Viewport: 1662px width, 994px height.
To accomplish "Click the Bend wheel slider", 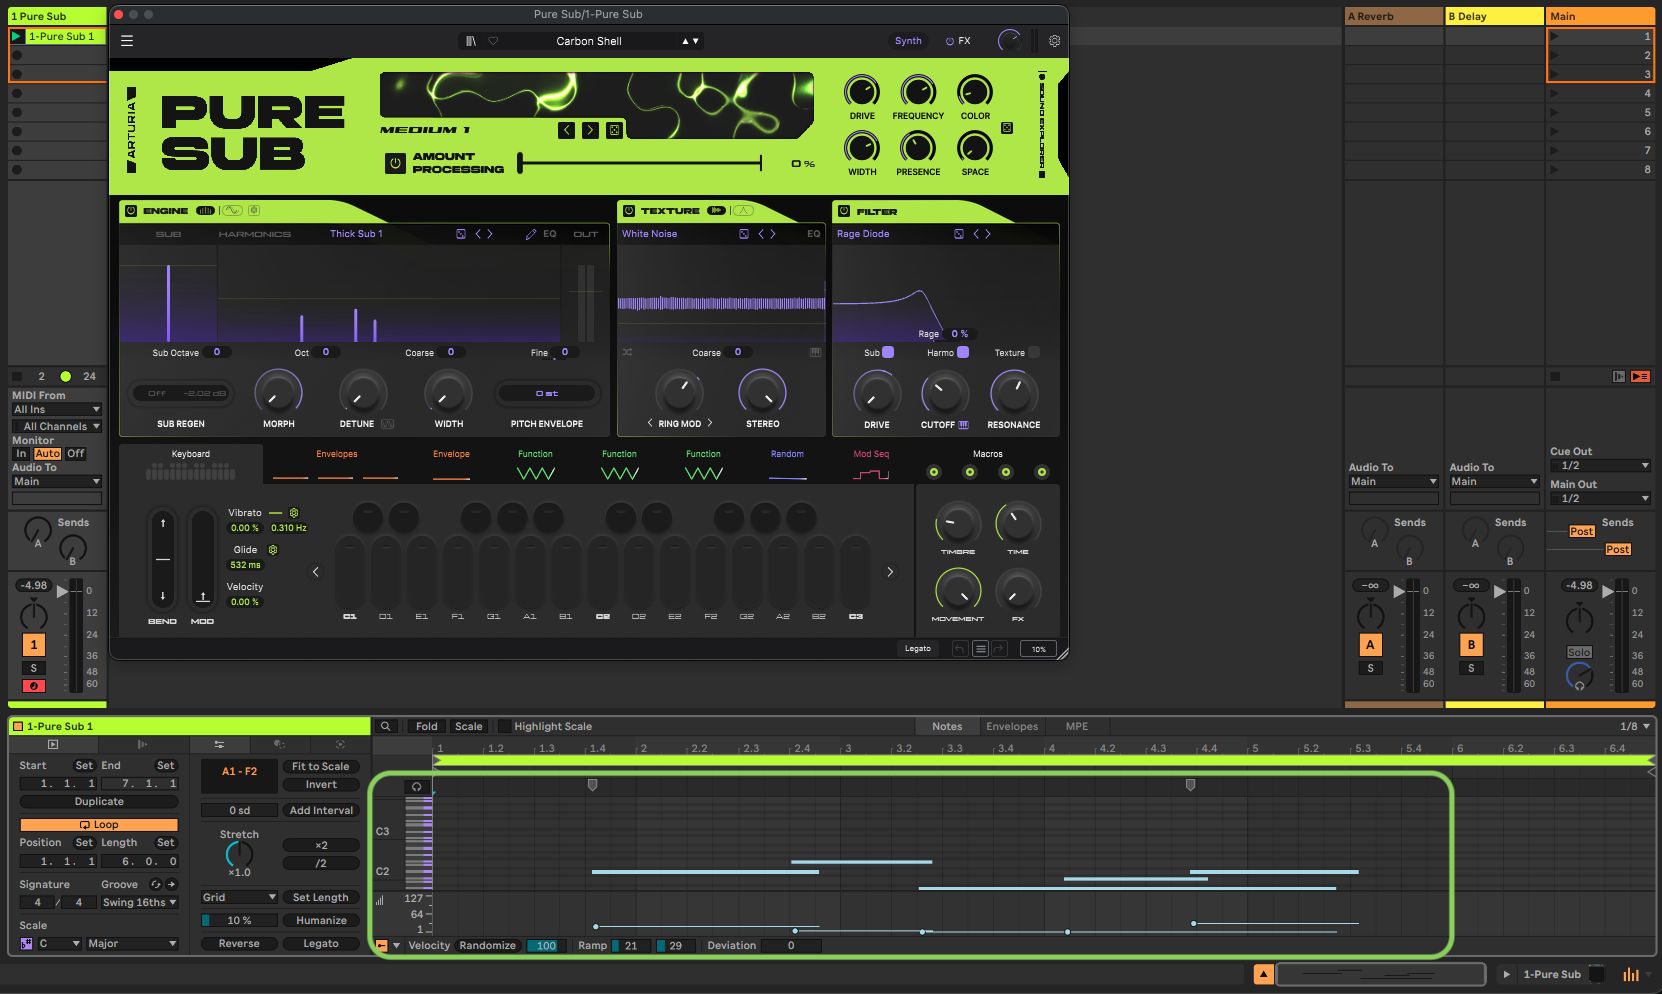I will click(163, 558).
